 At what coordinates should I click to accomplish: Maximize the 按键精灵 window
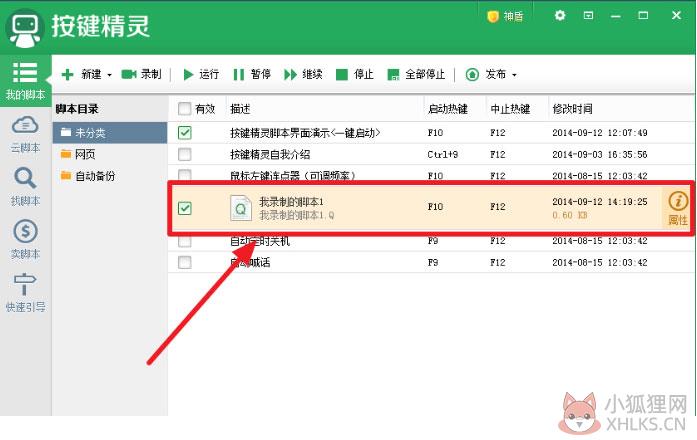pos(643,16)
